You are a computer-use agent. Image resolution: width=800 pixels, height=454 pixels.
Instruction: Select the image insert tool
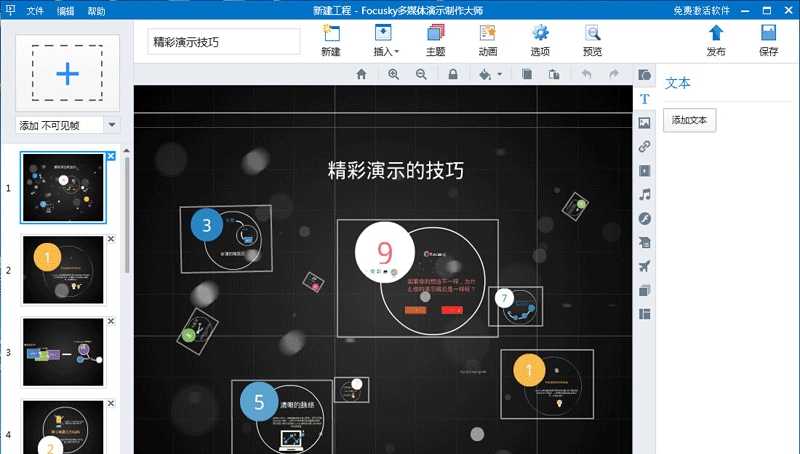644,123
